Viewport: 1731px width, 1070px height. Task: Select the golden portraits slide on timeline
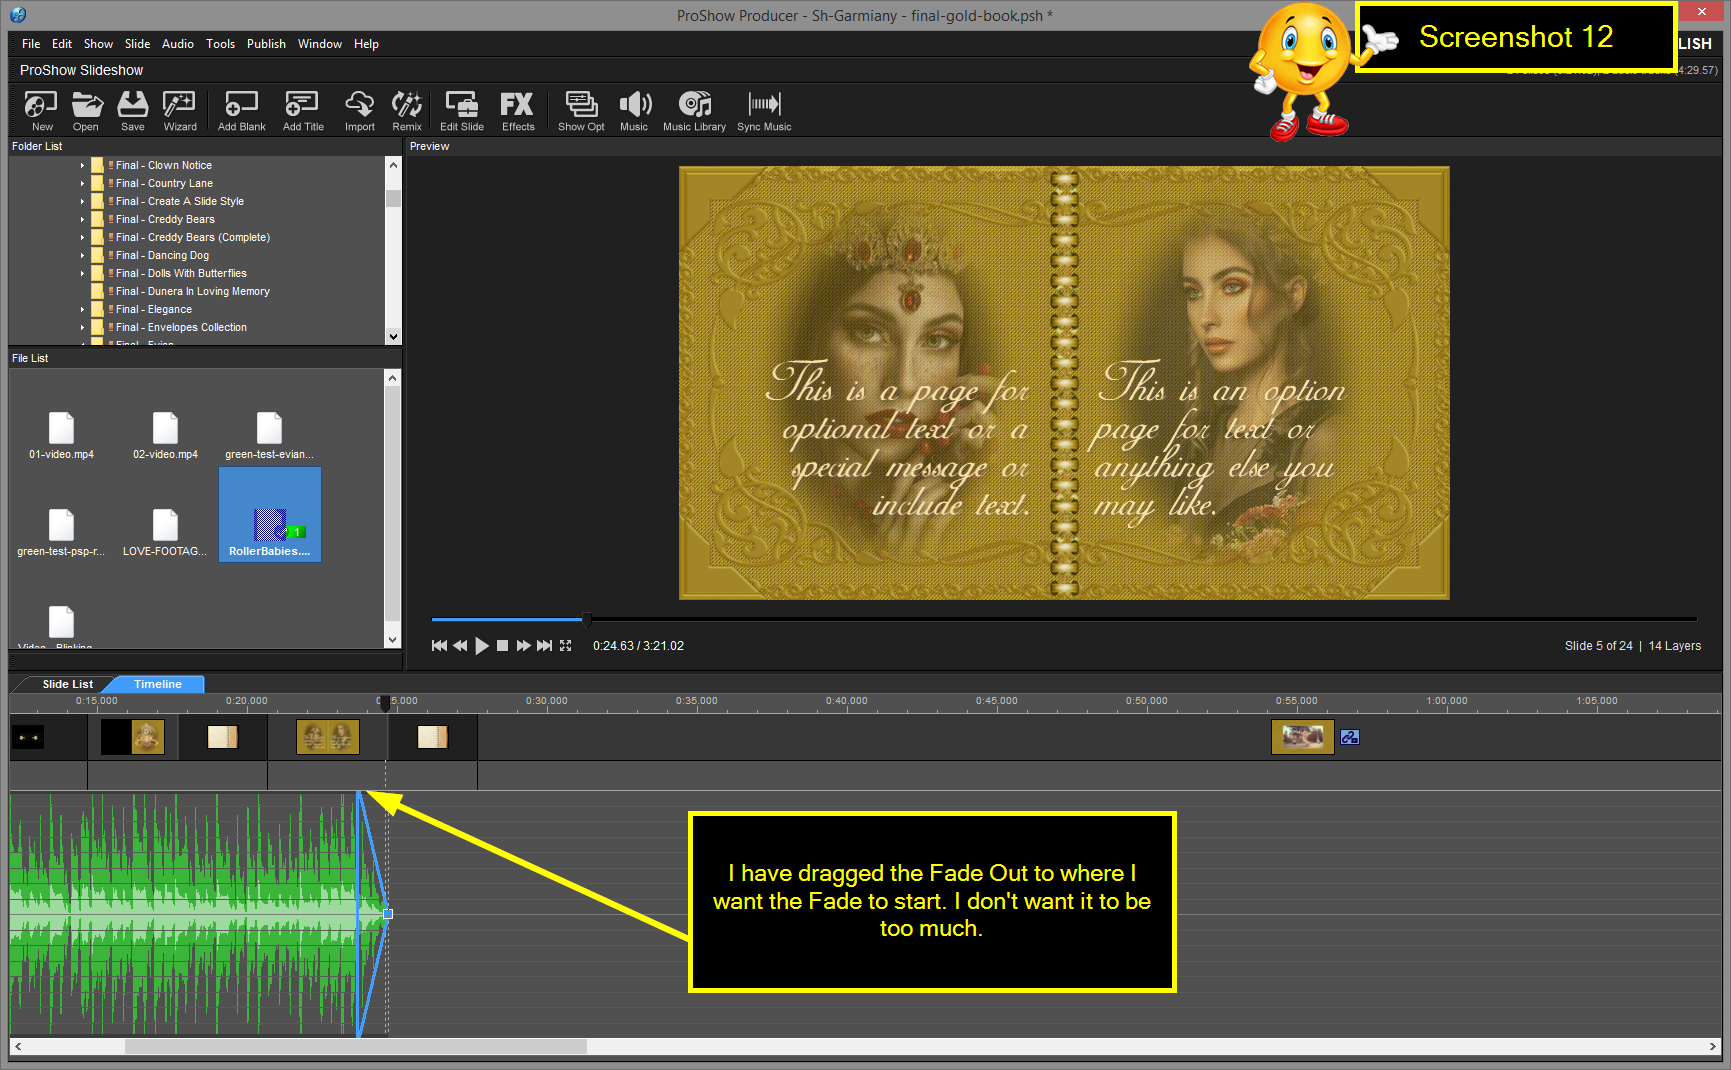[328, 737]
